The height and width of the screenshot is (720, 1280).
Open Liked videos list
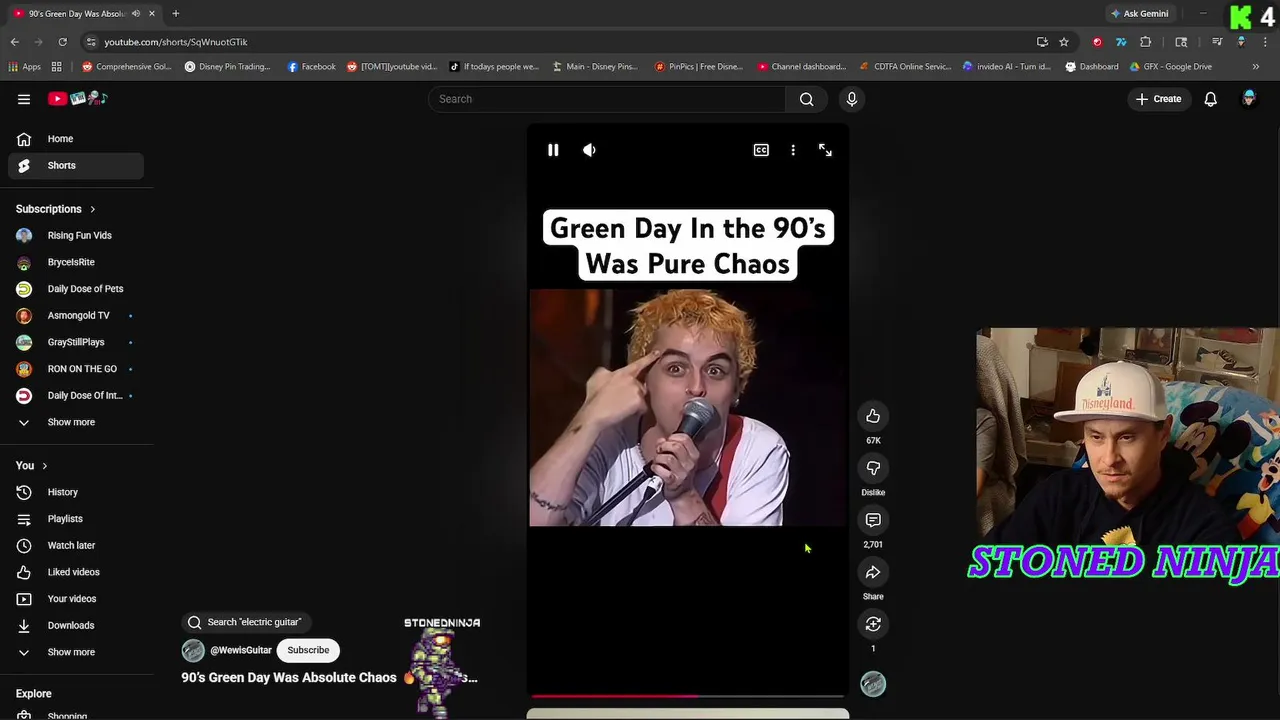[76, 572]
